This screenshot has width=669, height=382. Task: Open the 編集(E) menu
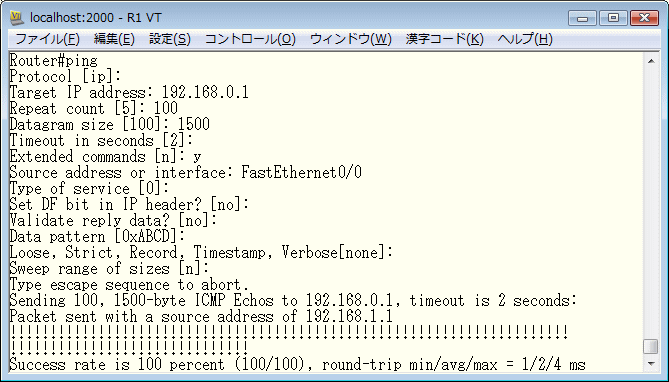pyautogui.click(x=114, y=39)
